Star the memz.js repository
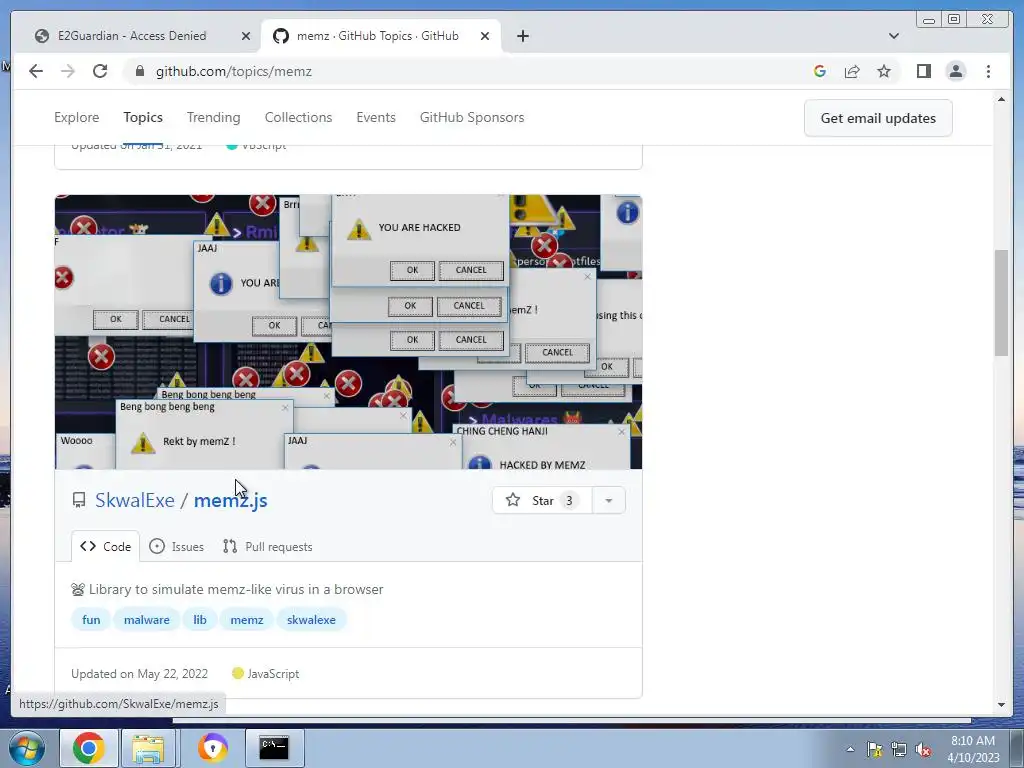 tap(542, 500)
